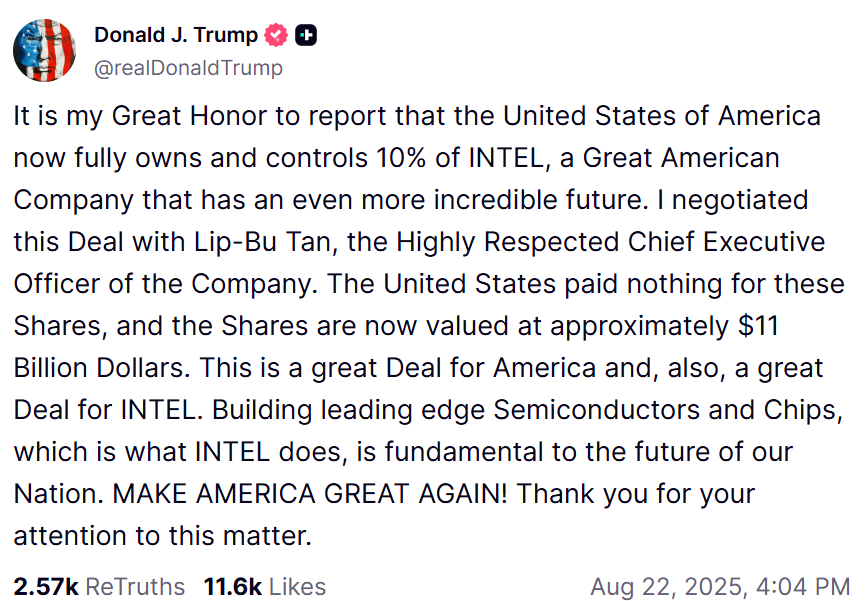Click the red verified checkmark badge
Screen dimensions: 867x601
277,35
